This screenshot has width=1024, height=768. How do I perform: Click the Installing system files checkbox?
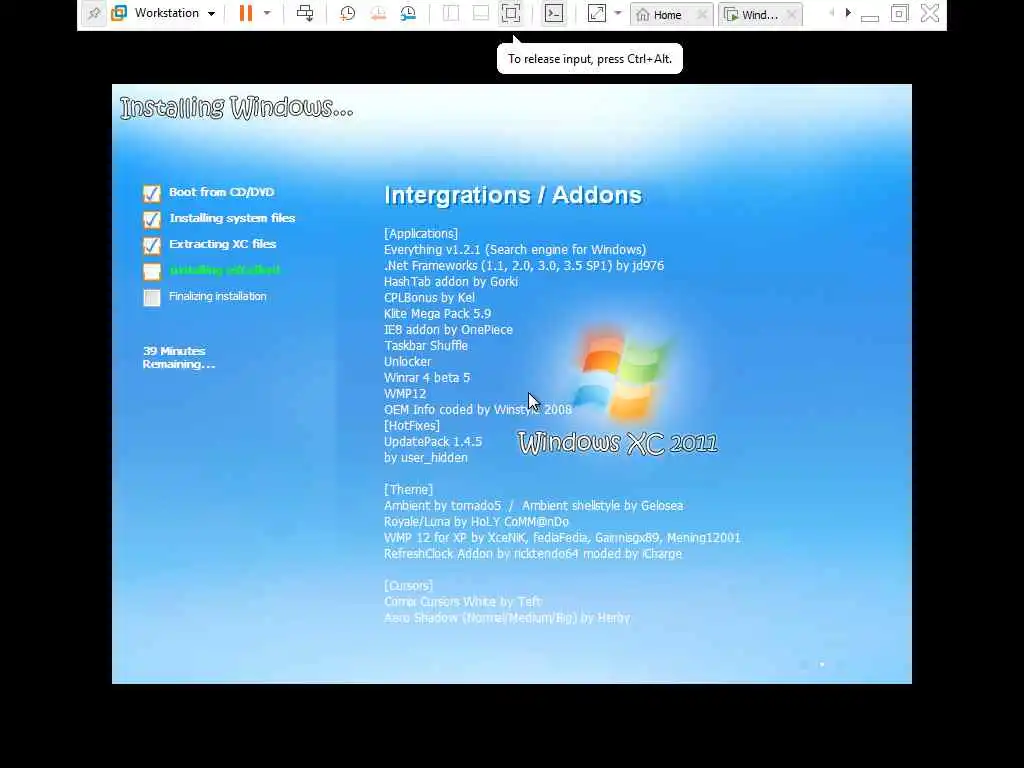[x=152, y=219]
